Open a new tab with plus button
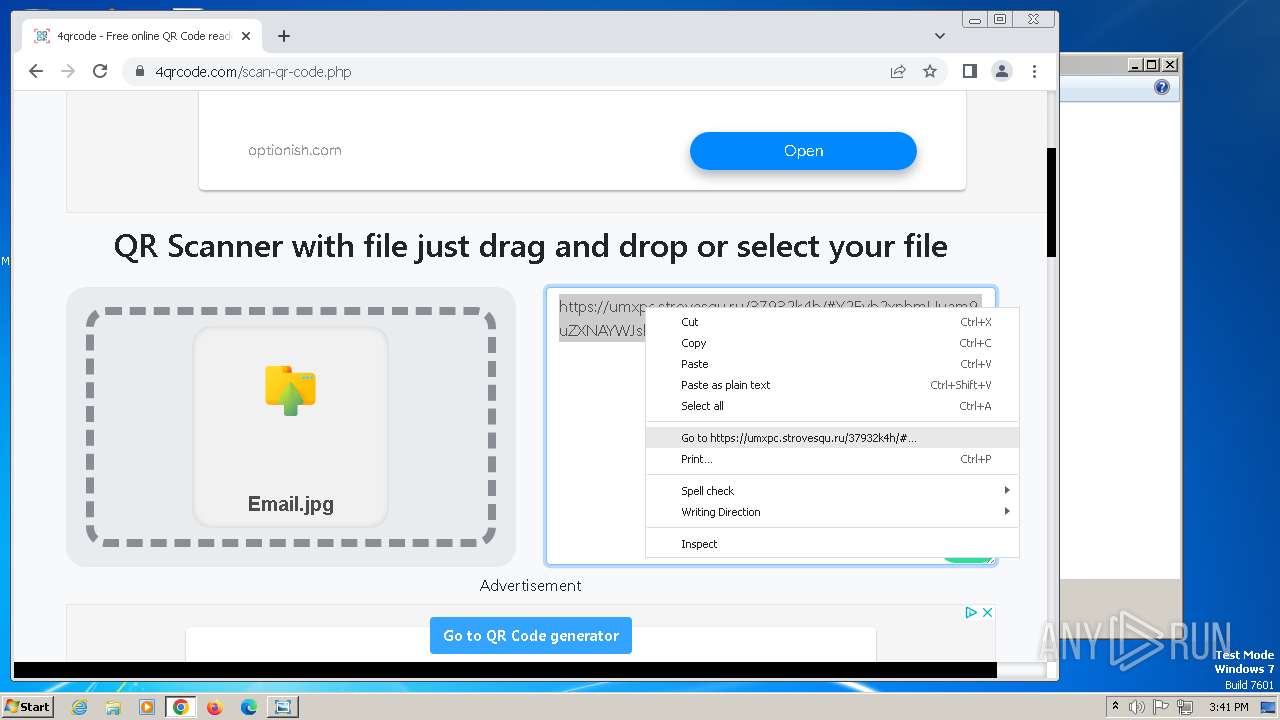Viewport: 1280px width, 720px height. 284,36
